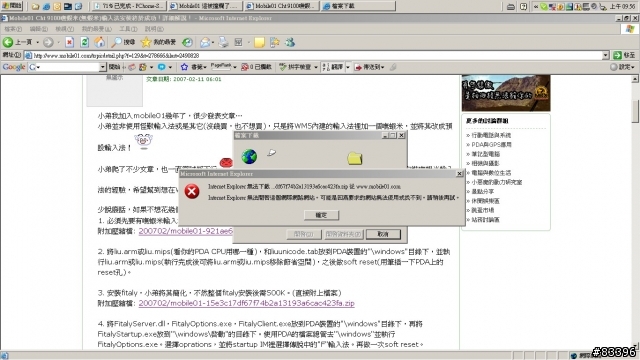Open the History icon in the IE toolbar
This screenshot has width=640, height=360.
tap(187, 42)
